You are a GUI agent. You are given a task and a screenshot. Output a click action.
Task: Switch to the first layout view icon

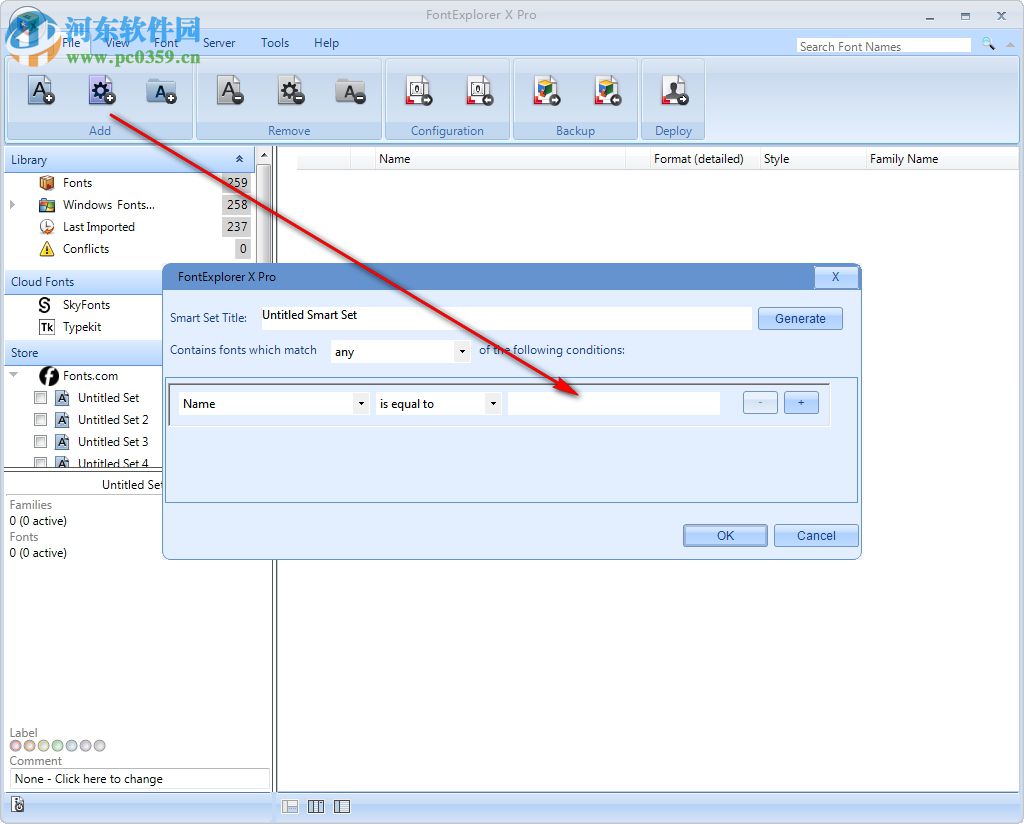coord(290,807)
